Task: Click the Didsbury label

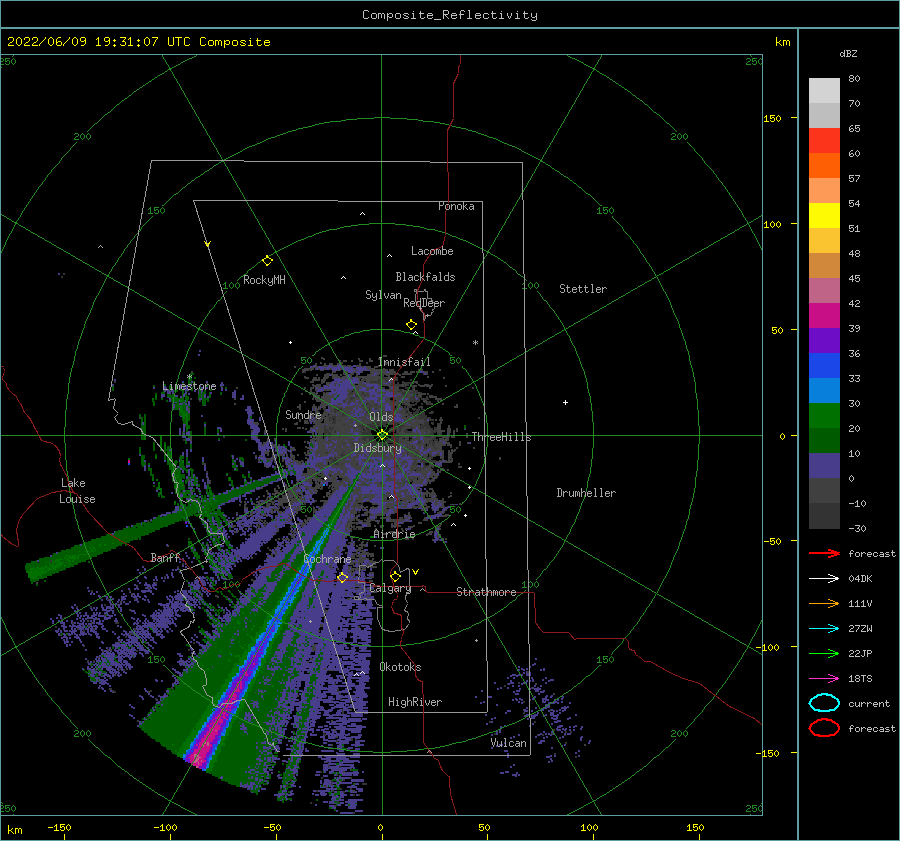Action: 378,448
